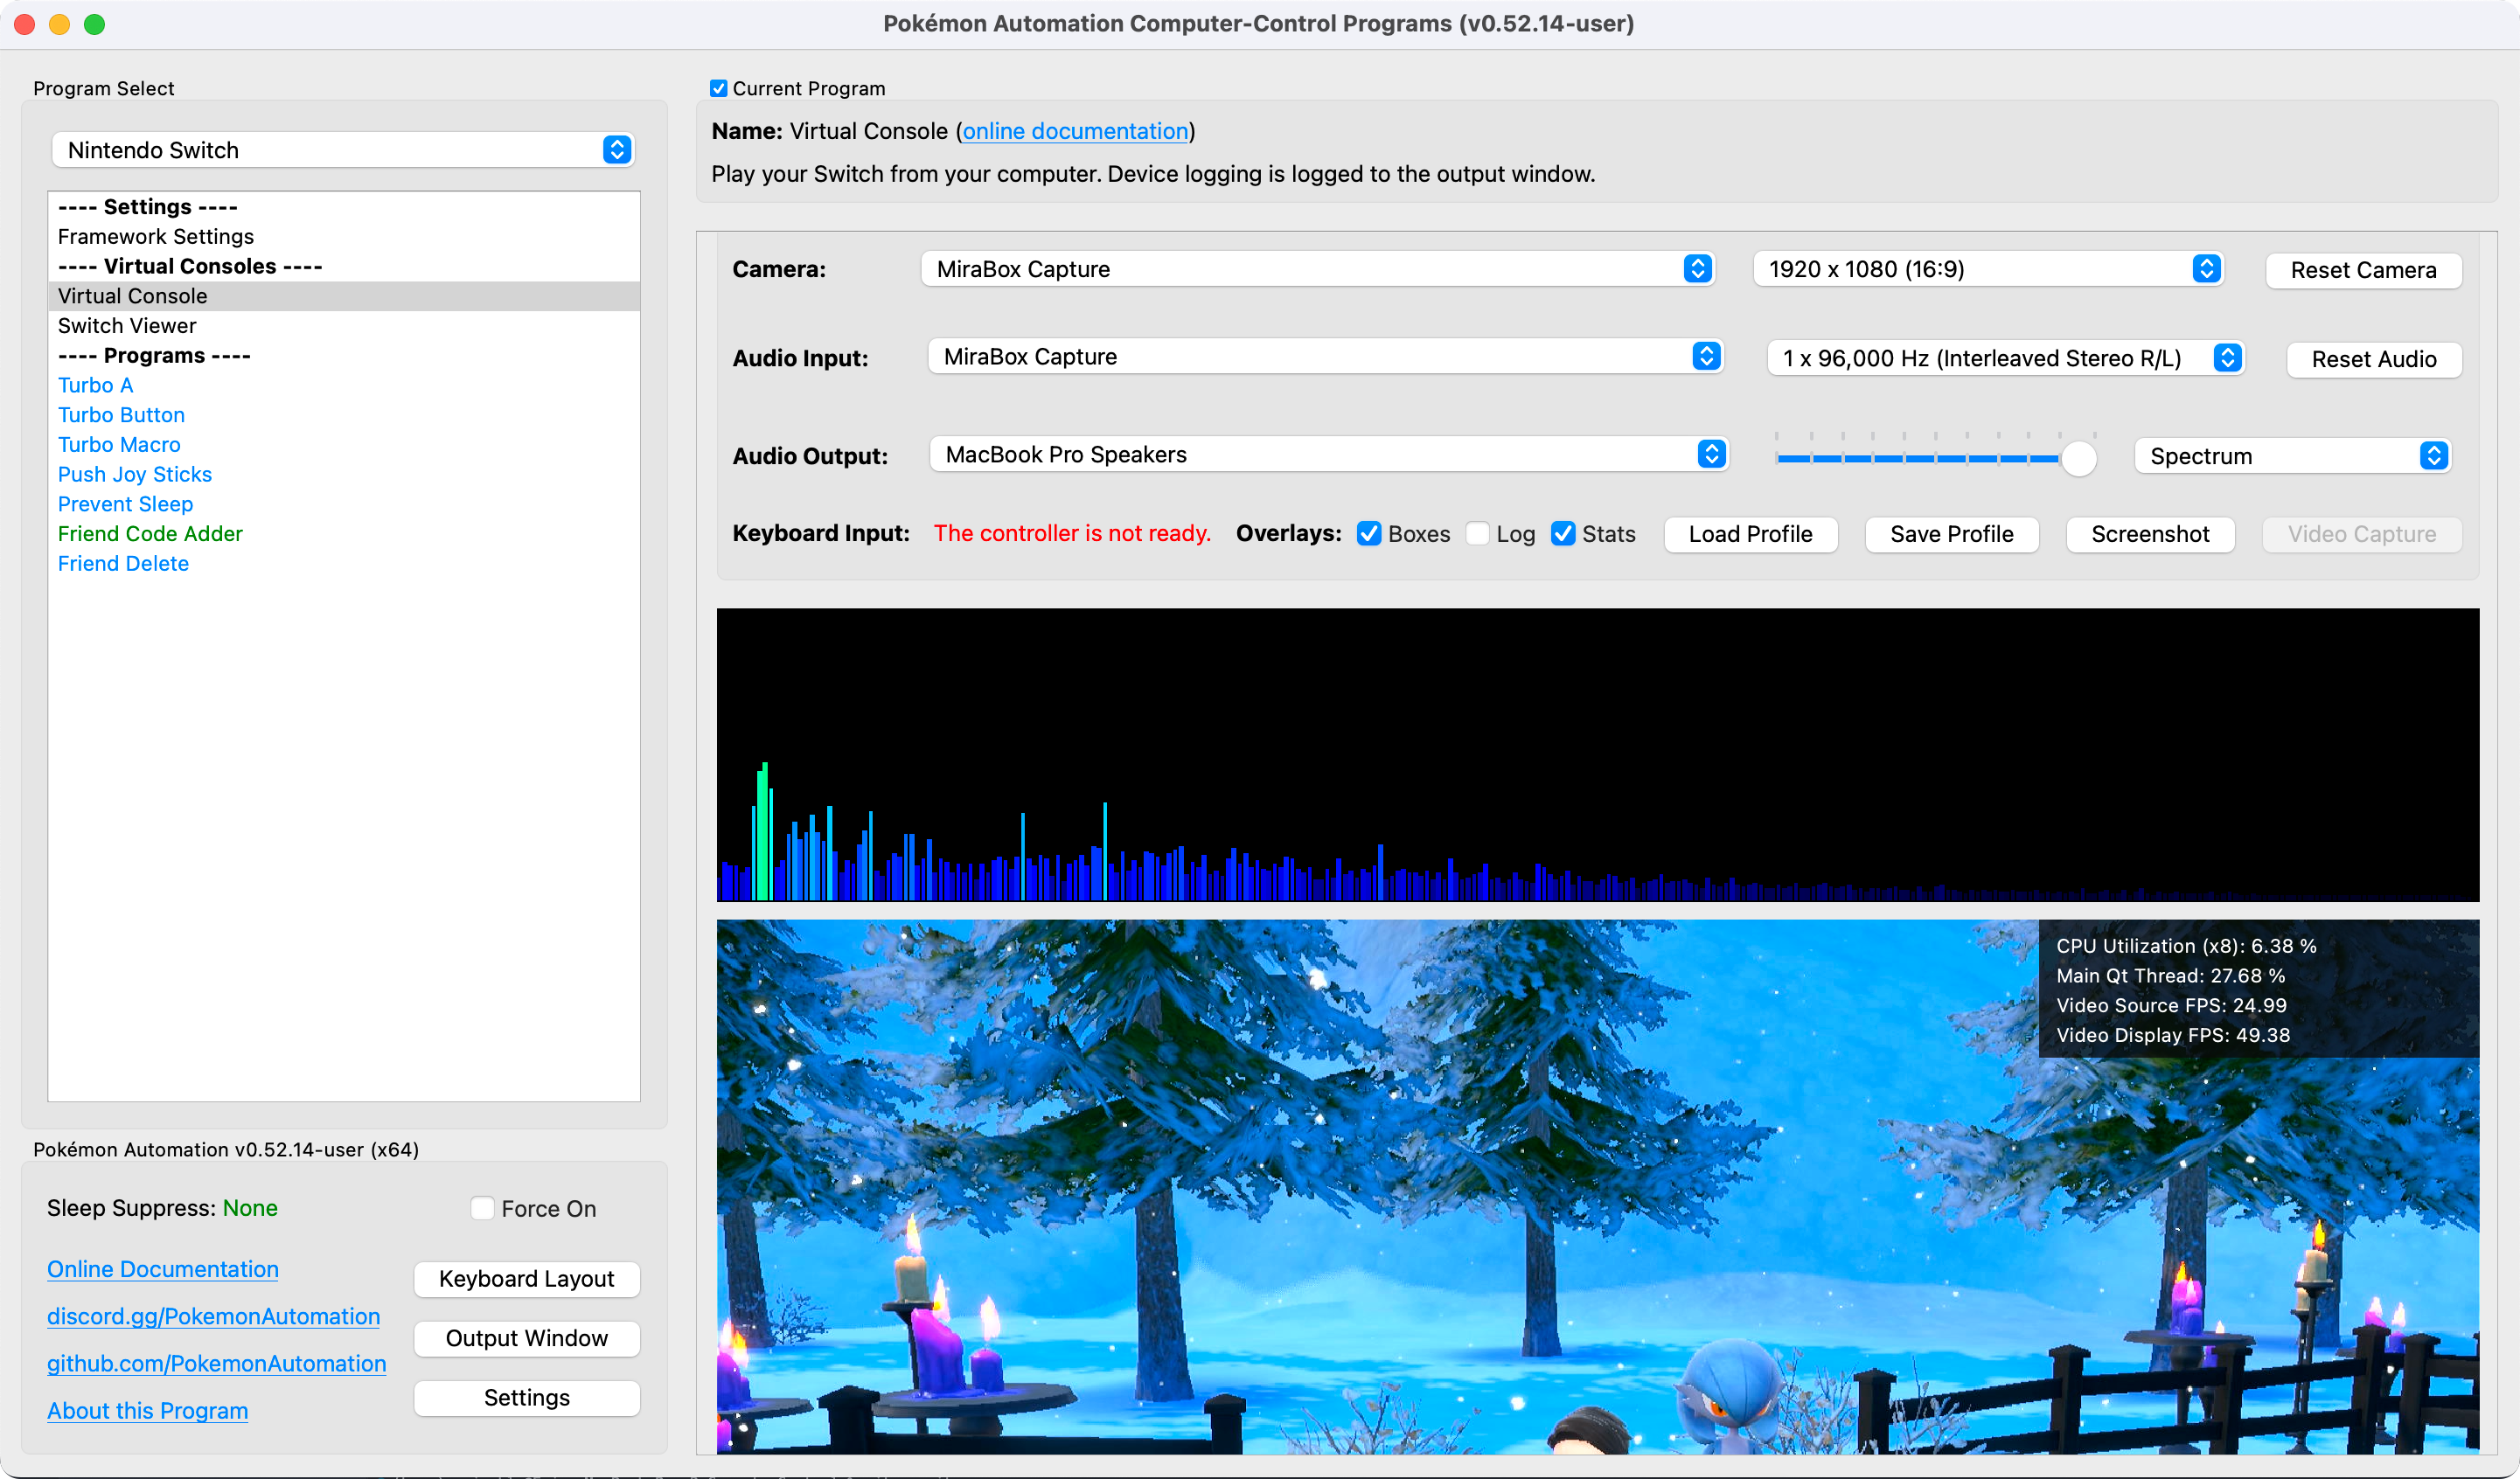Click the Screenshot button

click(x=2149, y=534)
